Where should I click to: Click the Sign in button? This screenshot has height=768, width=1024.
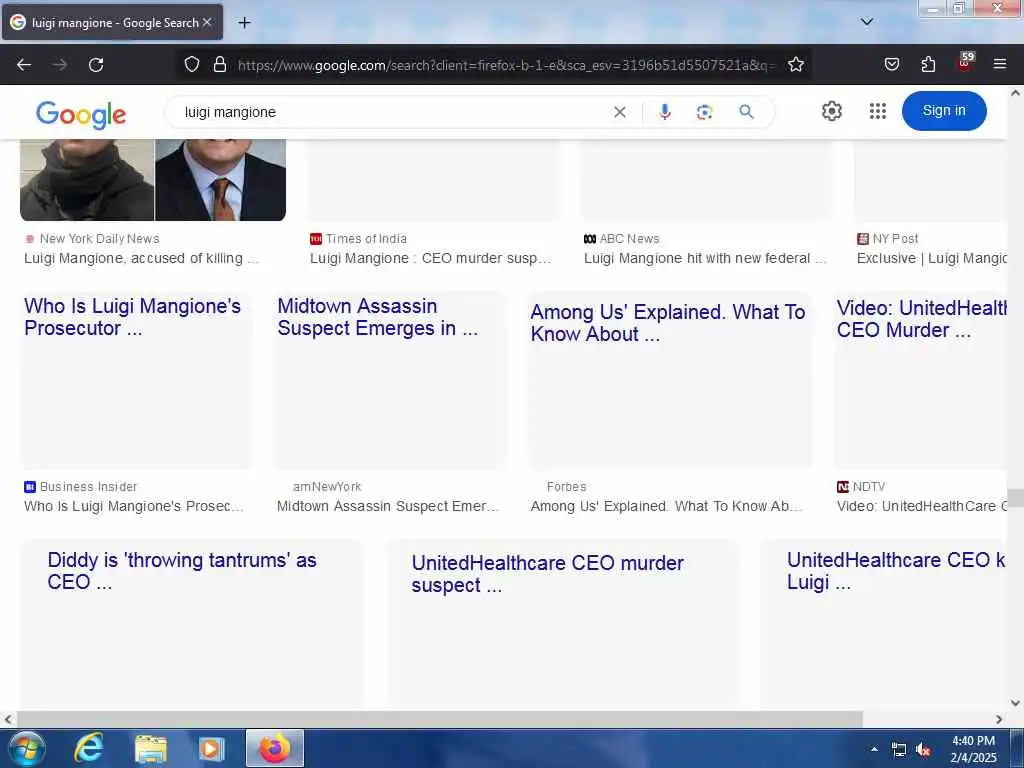click(x=944, y=111)
